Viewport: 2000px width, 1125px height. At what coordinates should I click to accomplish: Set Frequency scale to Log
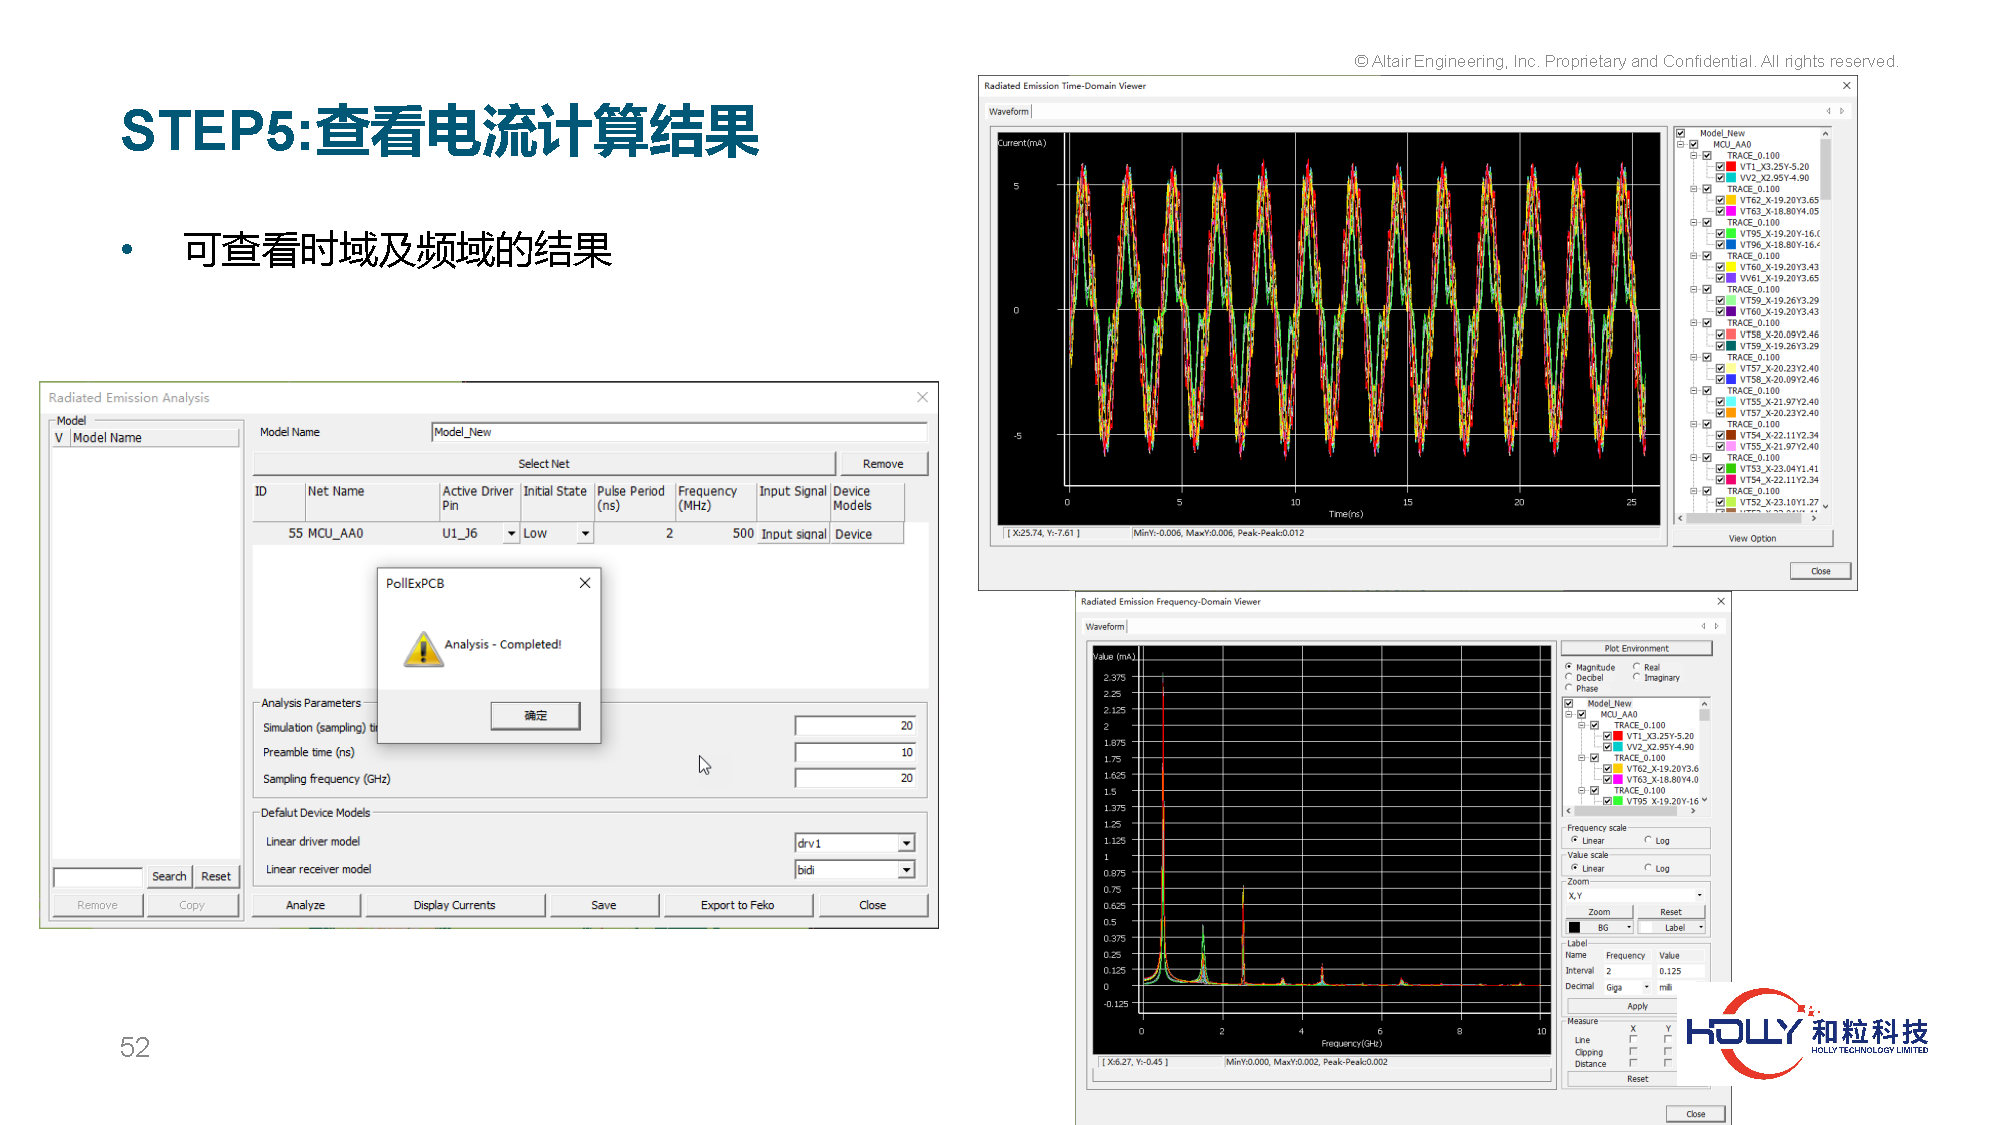[1648, 840]
